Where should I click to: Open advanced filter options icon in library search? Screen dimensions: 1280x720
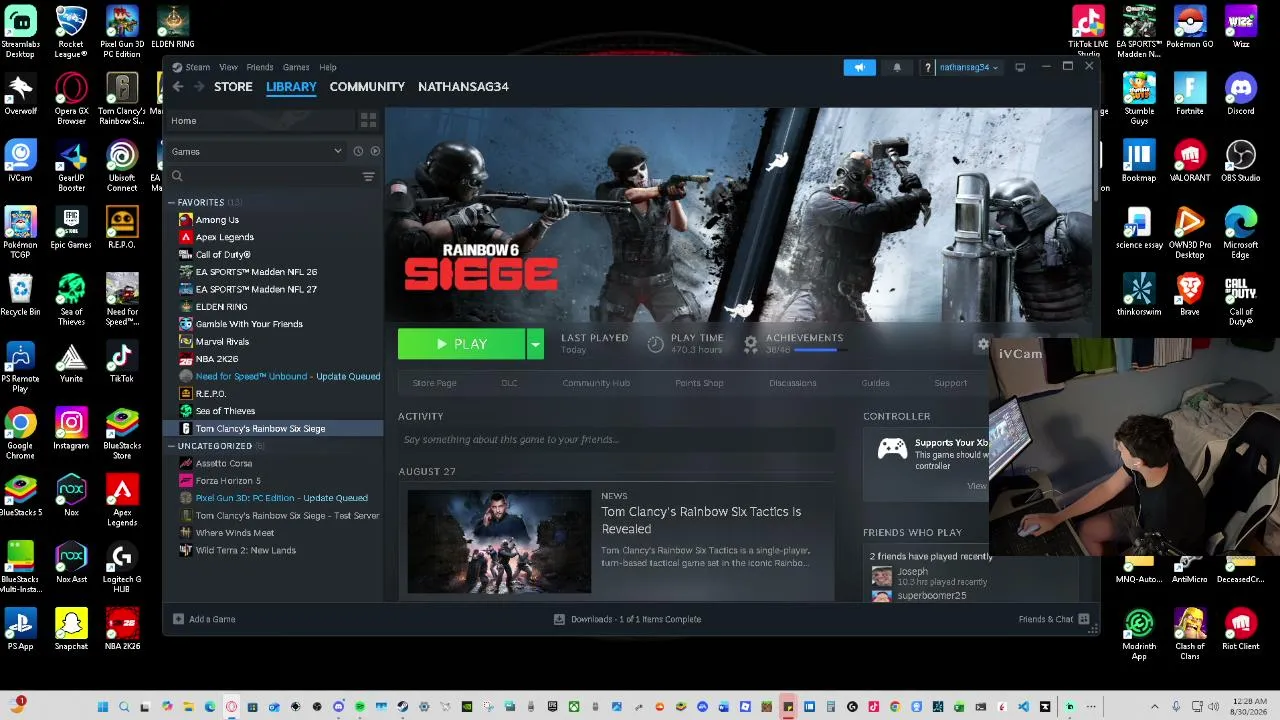coord(368,177)
